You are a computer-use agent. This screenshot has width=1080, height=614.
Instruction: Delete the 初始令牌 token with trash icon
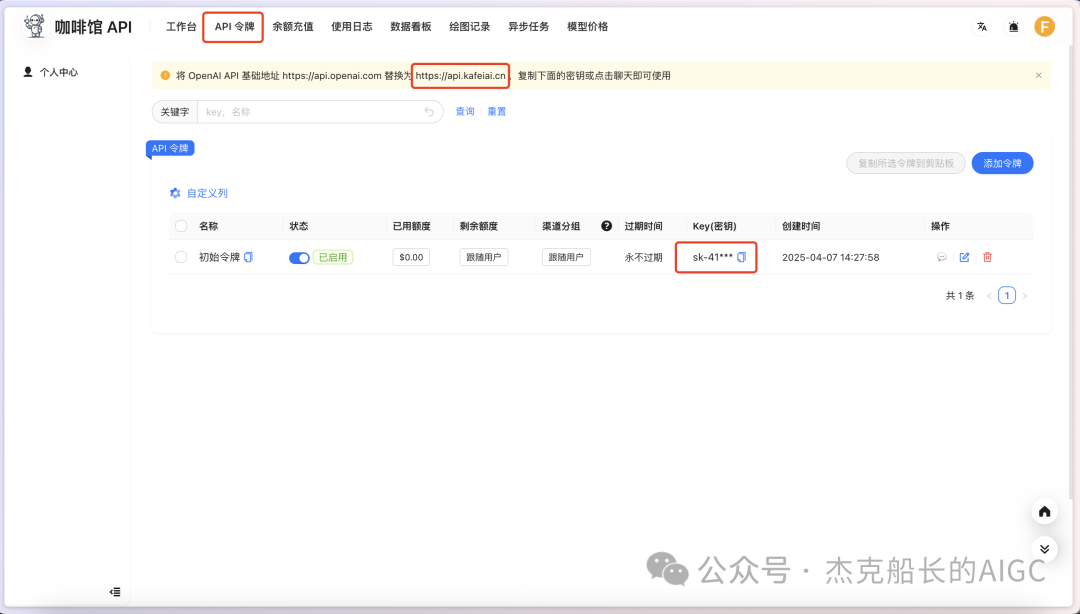point(987,257)
